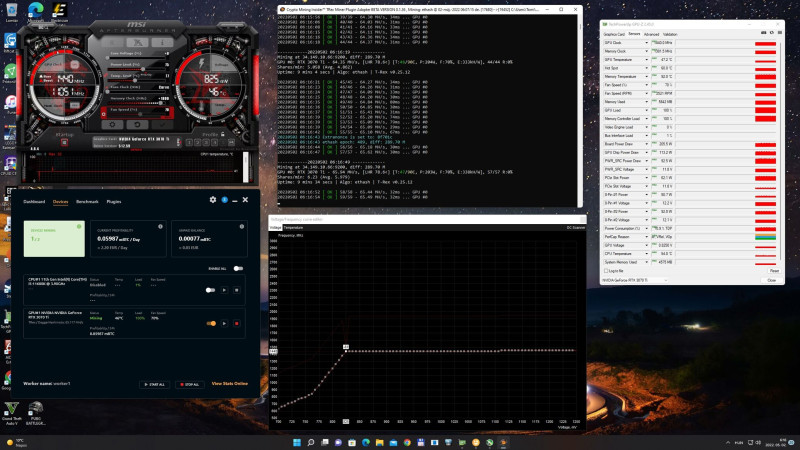Open GPU Temperature sensor dropdown
This screenshot has height=450, width=800.
click(646, 60)
